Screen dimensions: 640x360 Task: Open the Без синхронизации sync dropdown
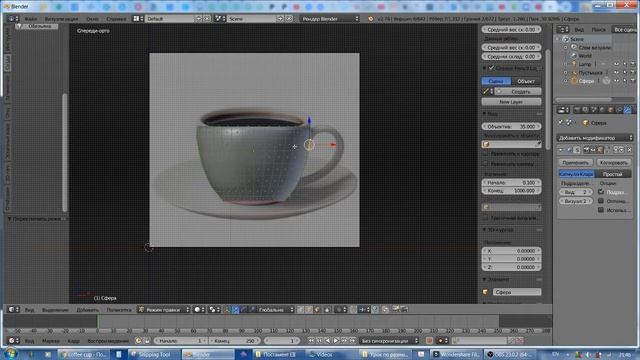click(x=388, y=340)
